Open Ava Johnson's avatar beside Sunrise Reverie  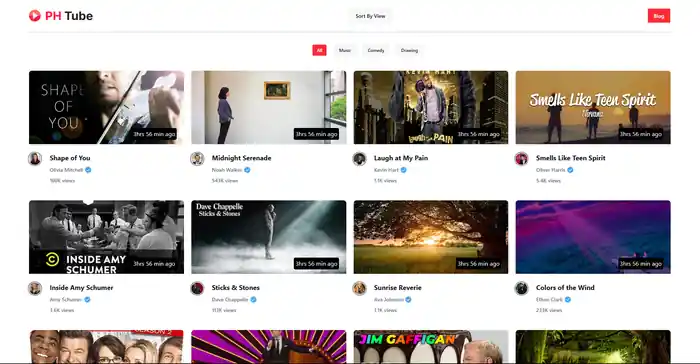coord(359,288)
